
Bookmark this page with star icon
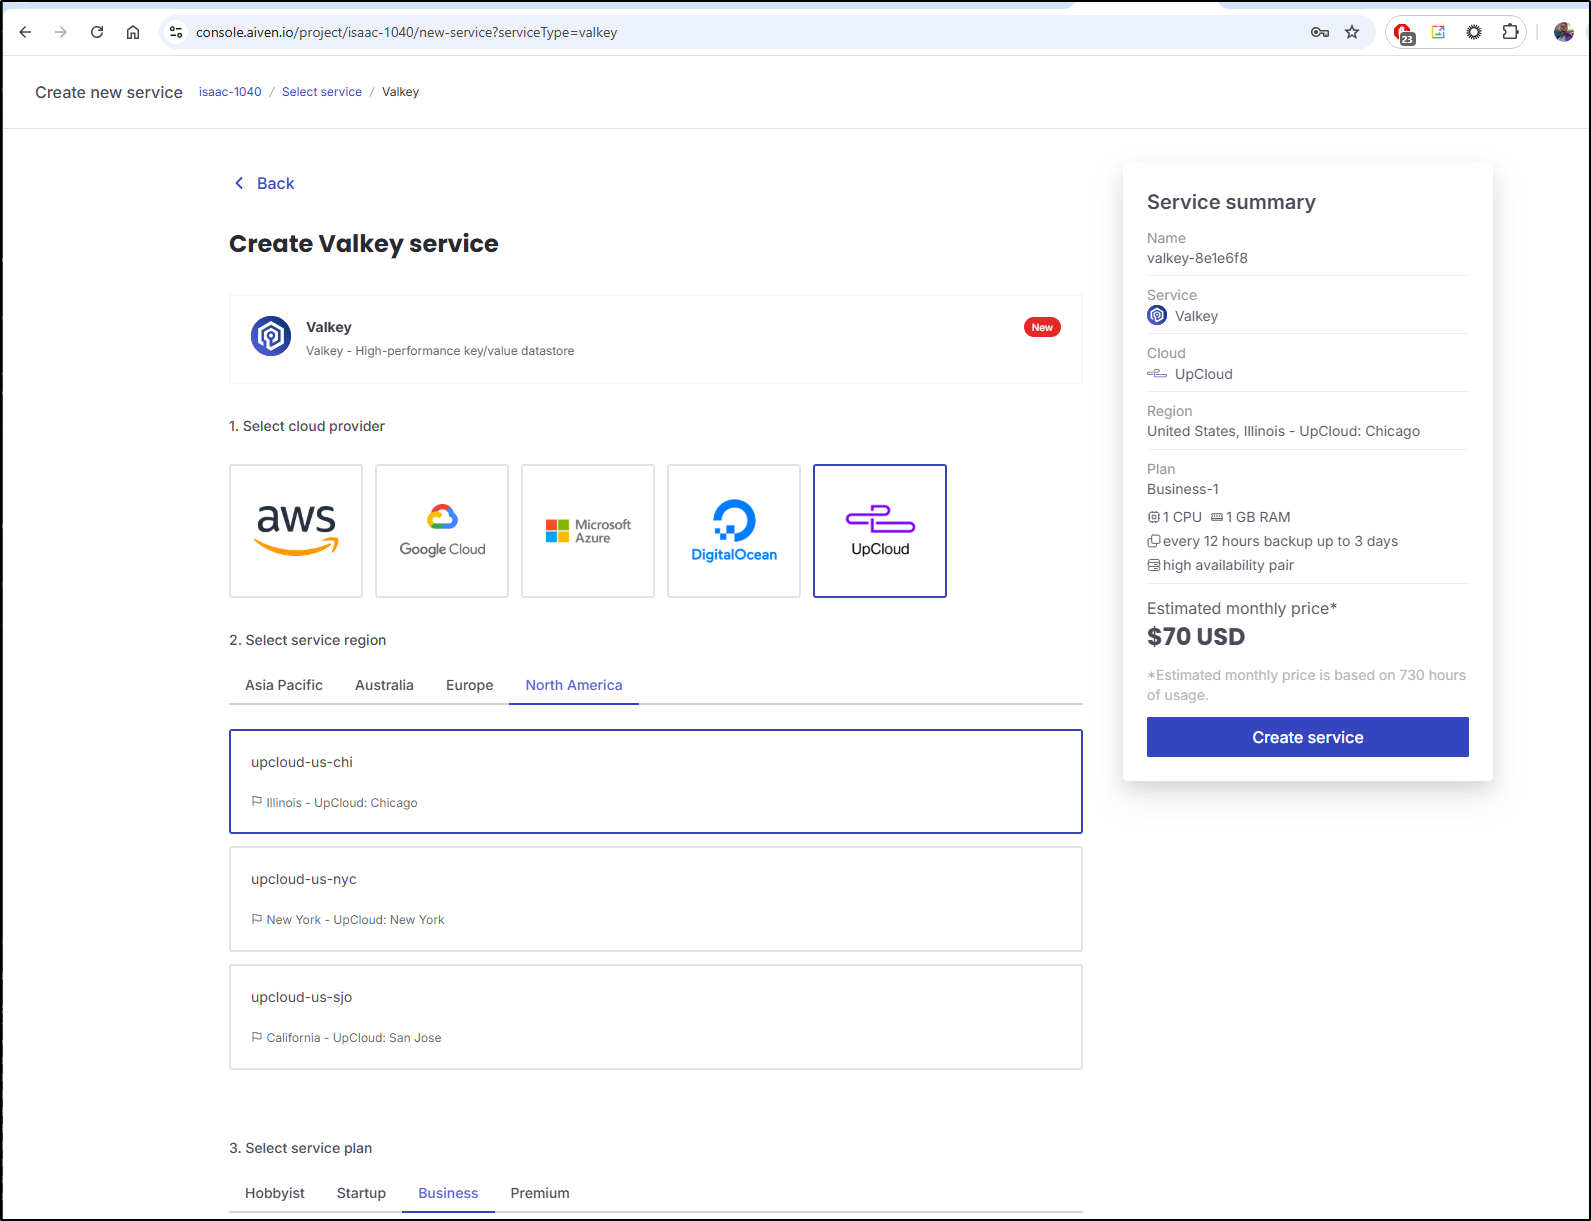pos(1352,32)
